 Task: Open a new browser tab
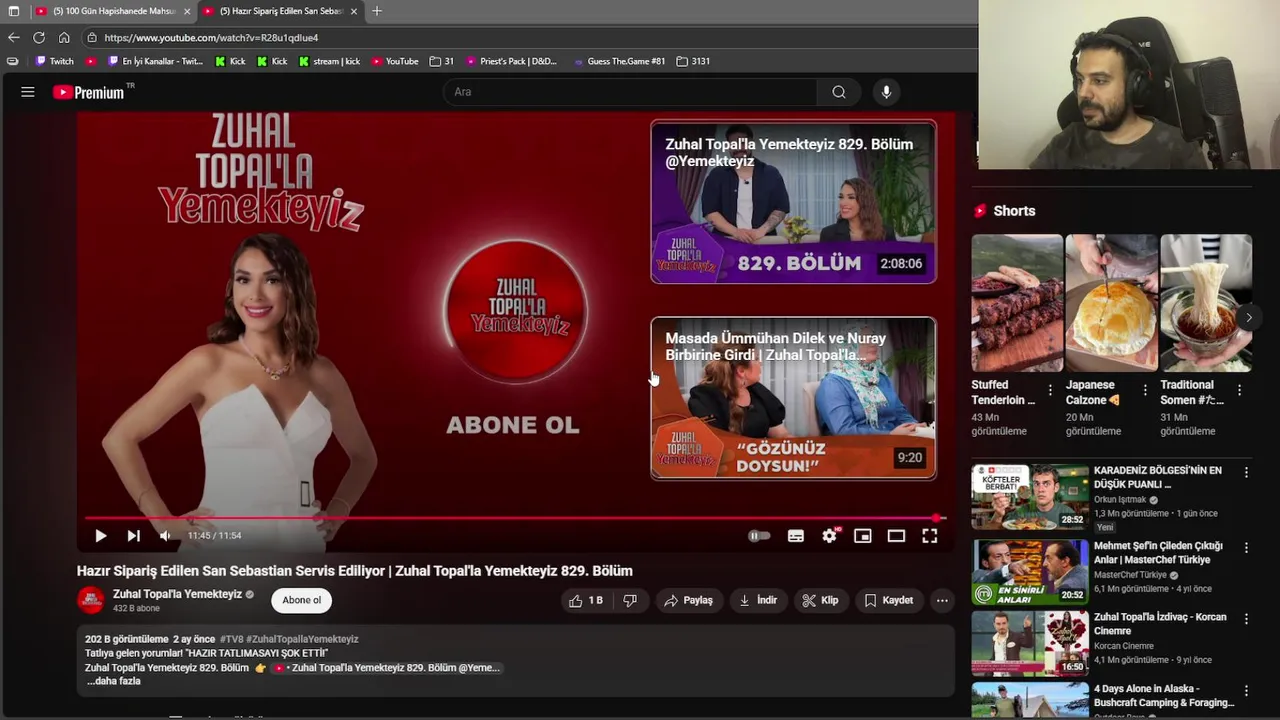377,11
